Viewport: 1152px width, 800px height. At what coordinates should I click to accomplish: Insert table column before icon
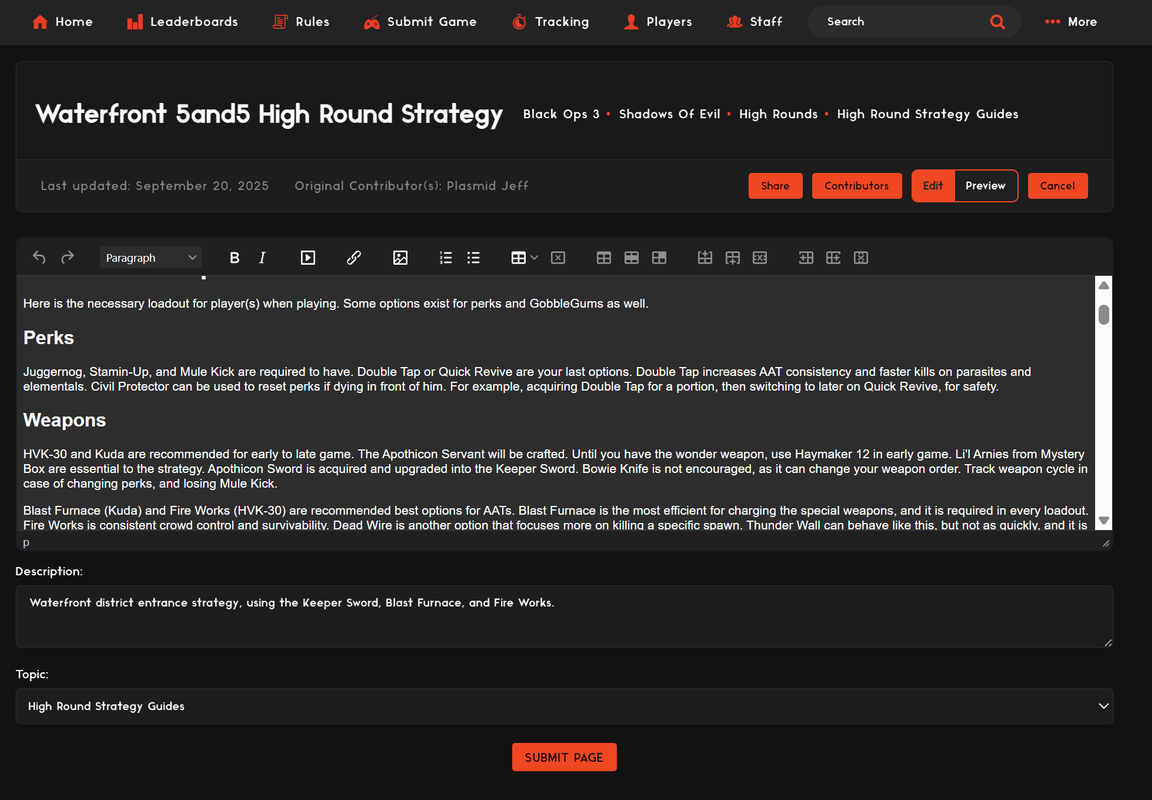tap(806, 258)
